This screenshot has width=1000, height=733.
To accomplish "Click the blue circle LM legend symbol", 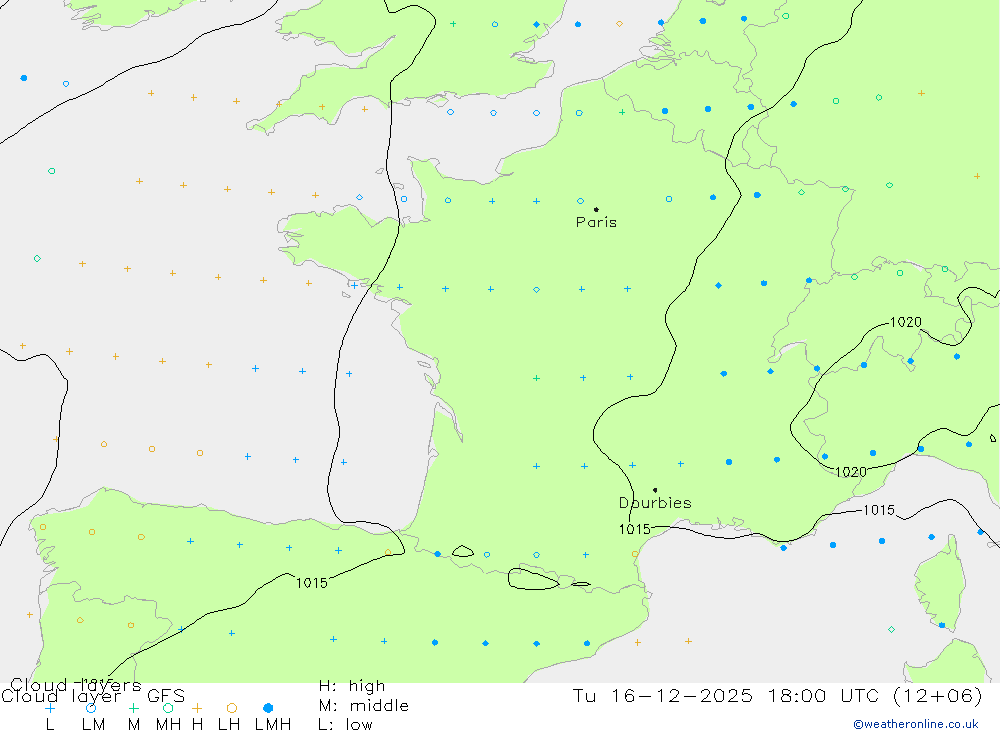I will pos(91,708).
